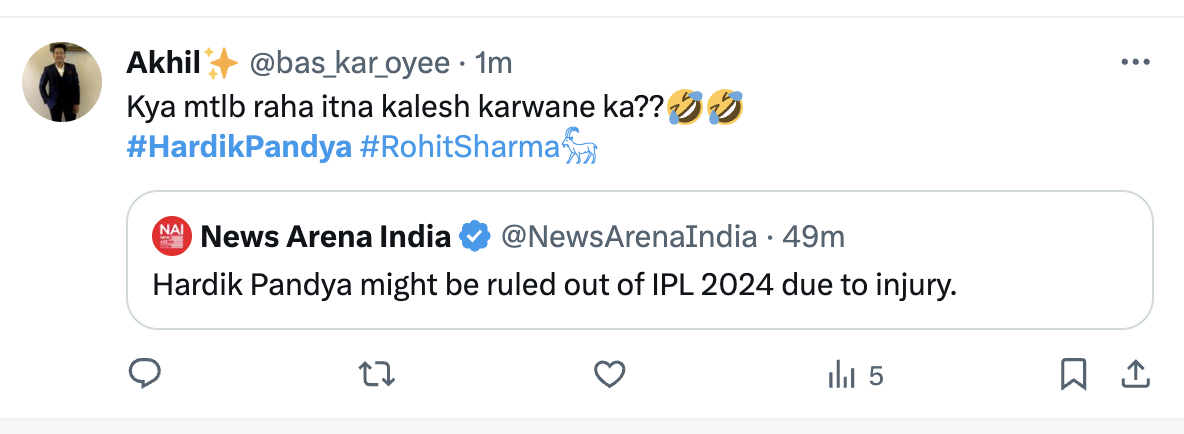Click Akhil's profile picture
The image size is (1184, 434).
pyautogui.click(x=62, y=83)
